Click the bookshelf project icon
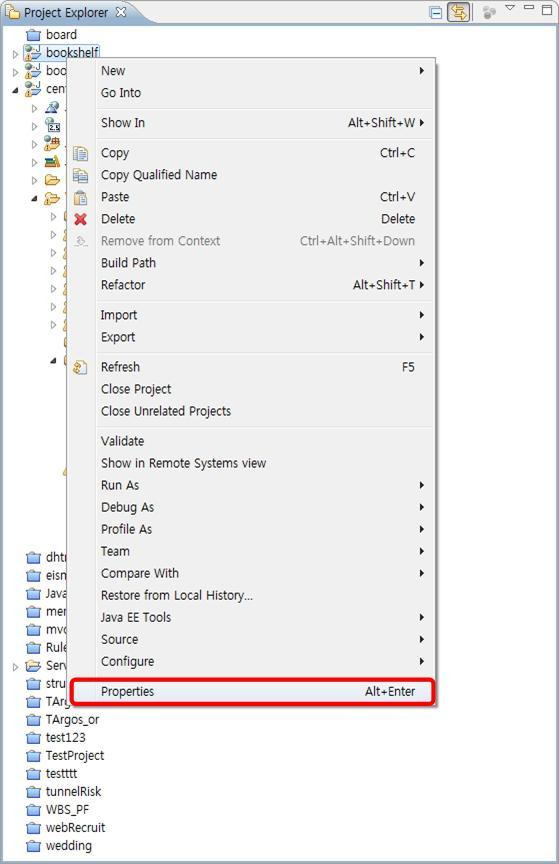Screen dimensions: 559x864 pos(33,53)
